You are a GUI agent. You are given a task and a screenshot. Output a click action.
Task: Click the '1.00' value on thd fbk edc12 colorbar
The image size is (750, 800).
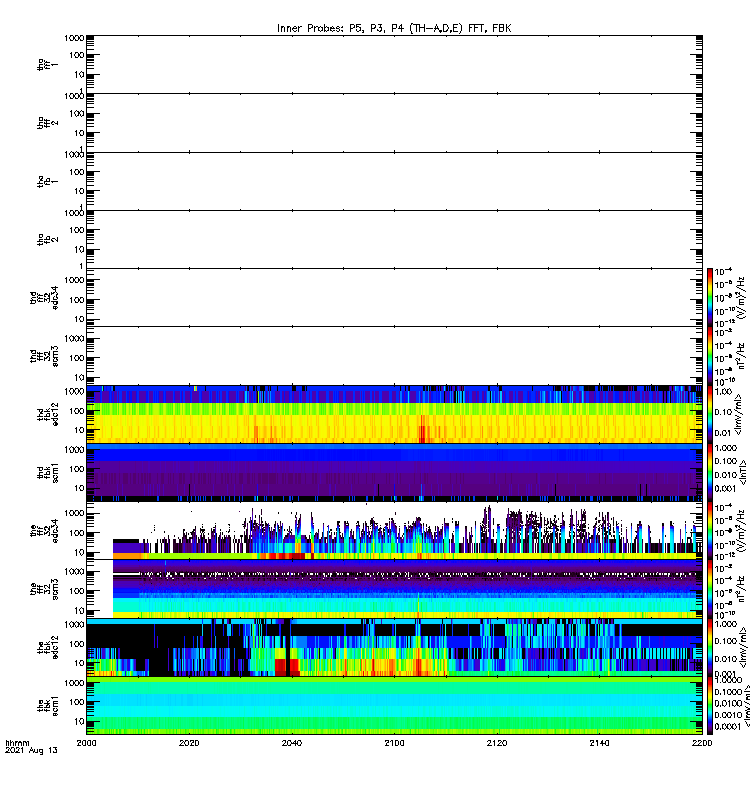723,392
